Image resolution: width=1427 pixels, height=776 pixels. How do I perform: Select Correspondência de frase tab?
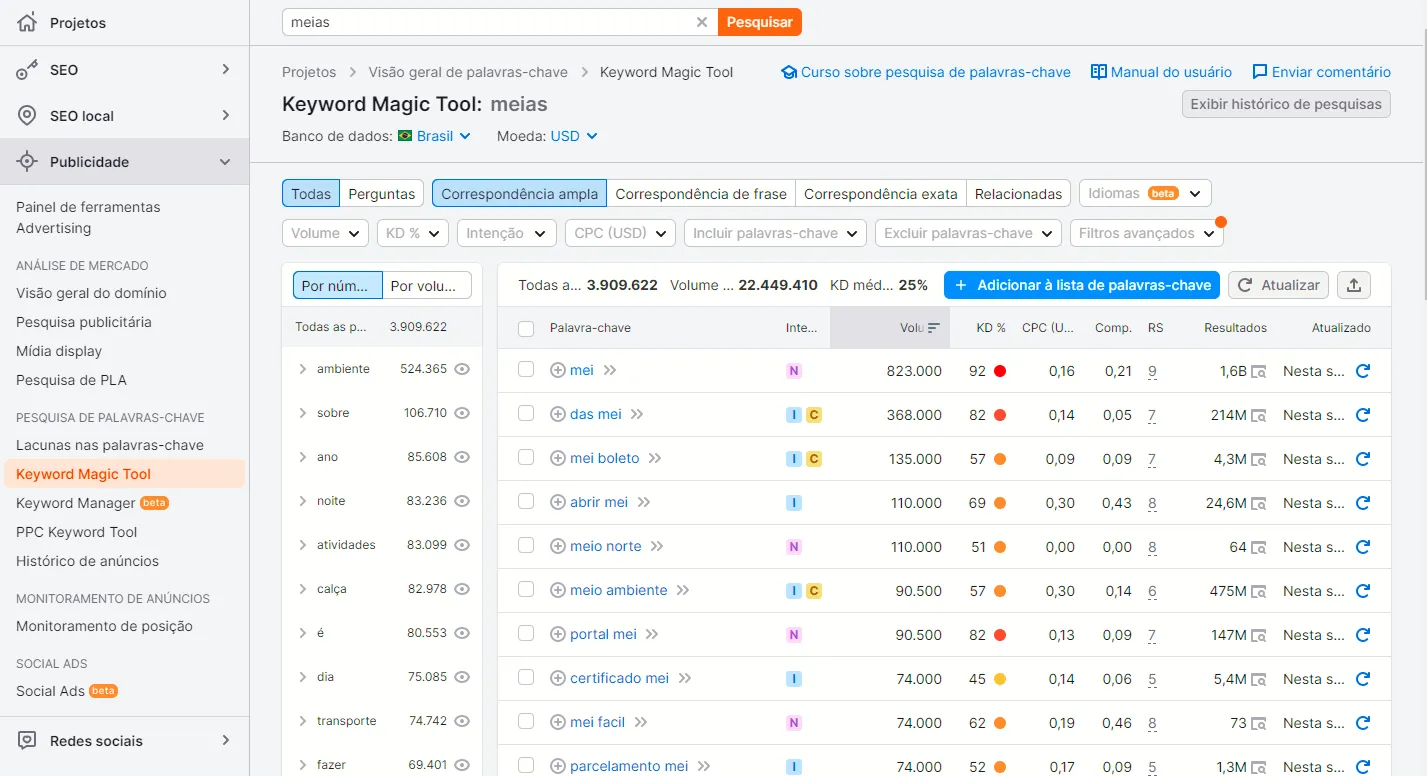pyautogui.click(x=701, y=194)
